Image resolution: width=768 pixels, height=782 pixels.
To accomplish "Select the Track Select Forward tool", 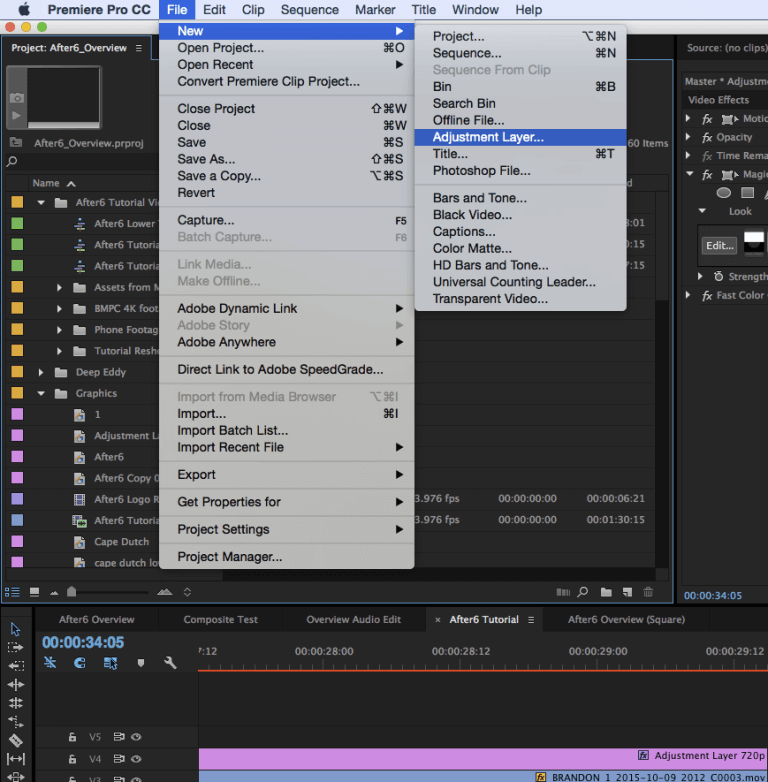I will coord(15,647).
